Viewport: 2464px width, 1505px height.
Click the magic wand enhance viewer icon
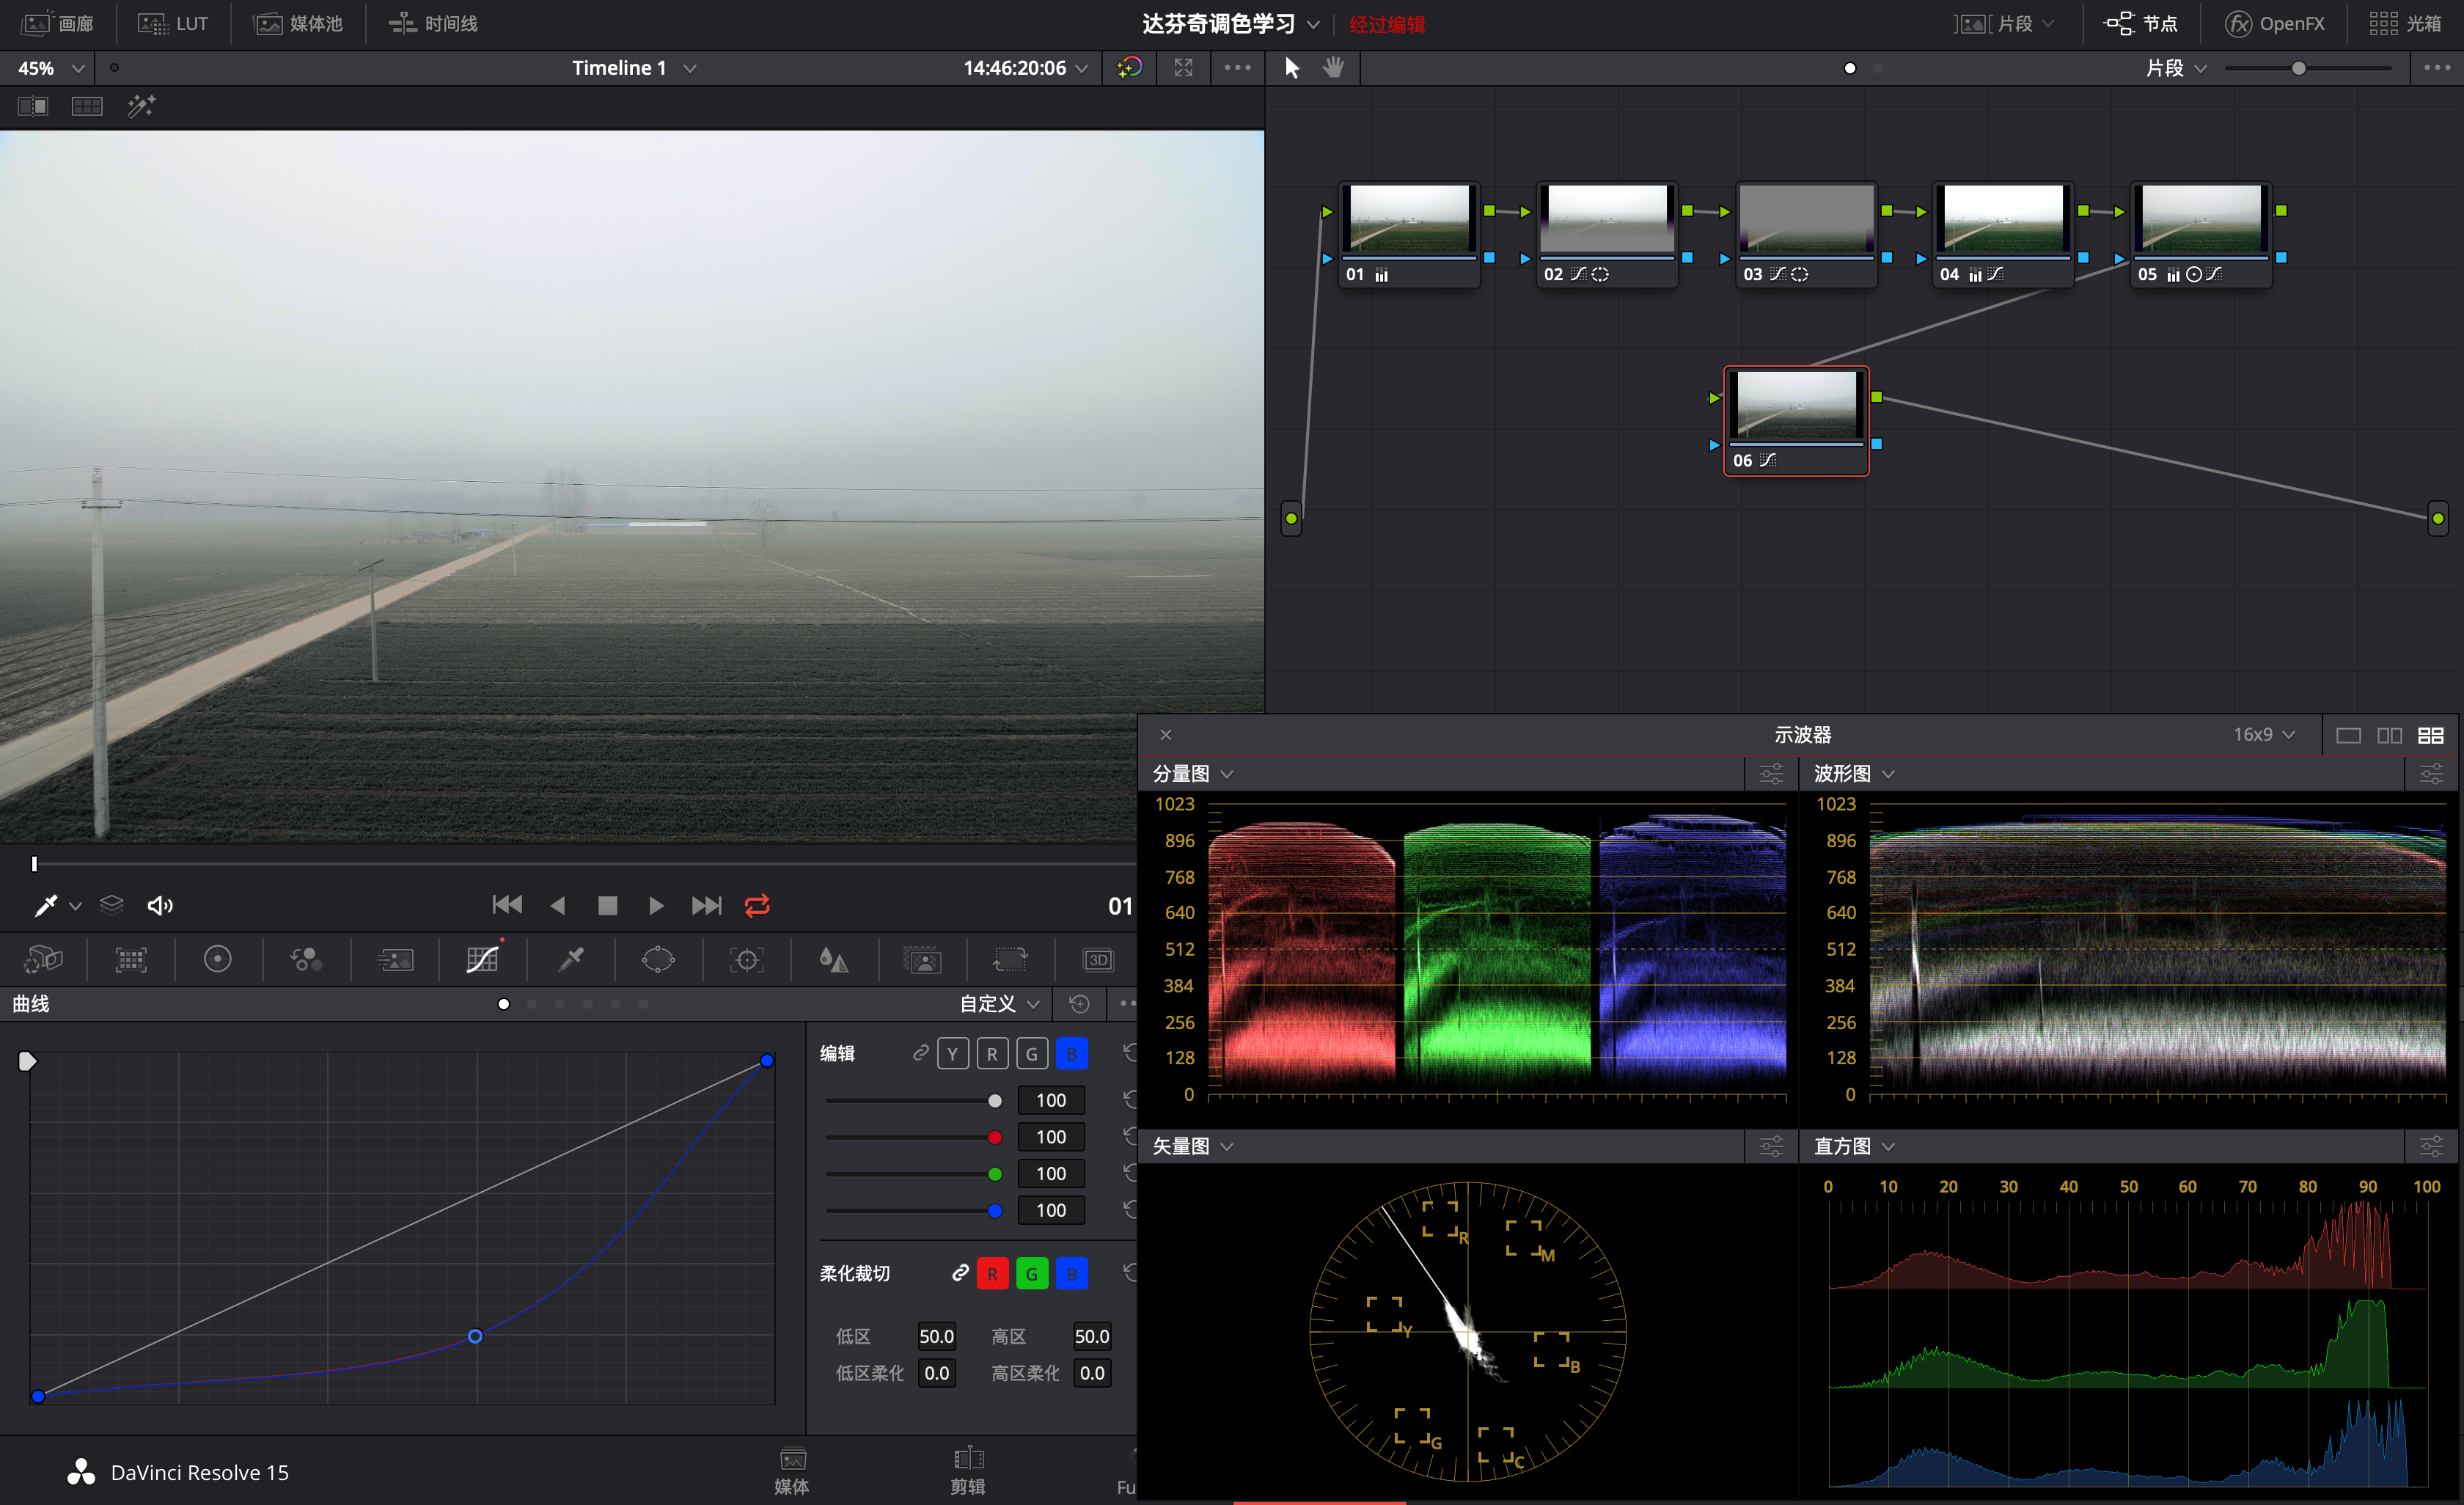coord(141,106)
